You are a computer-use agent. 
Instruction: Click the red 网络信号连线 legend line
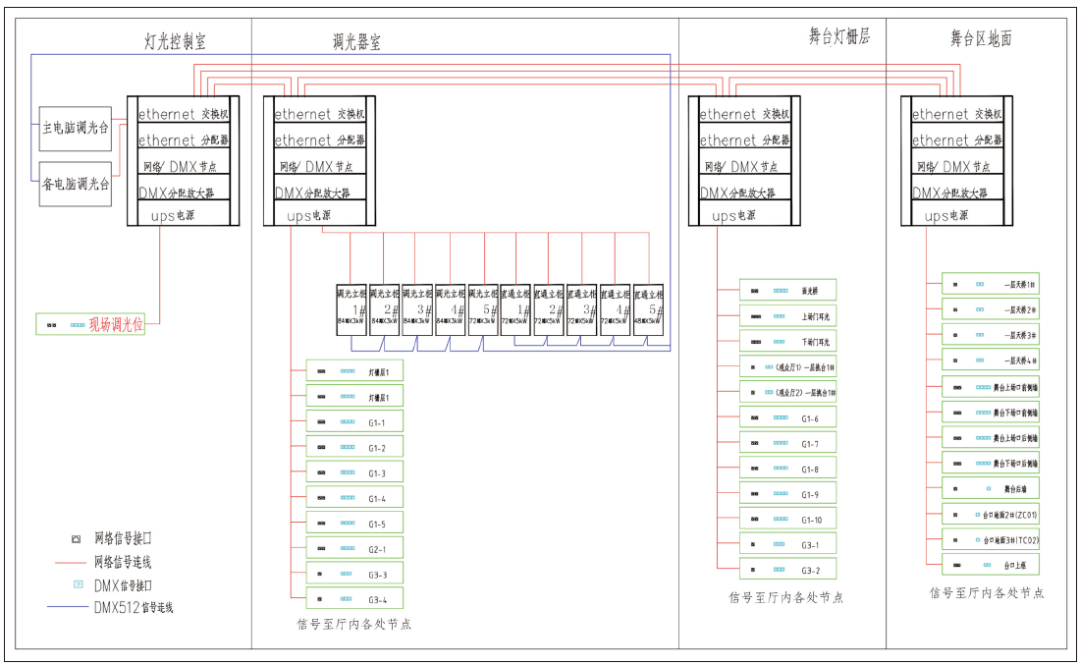click(70, 563)
